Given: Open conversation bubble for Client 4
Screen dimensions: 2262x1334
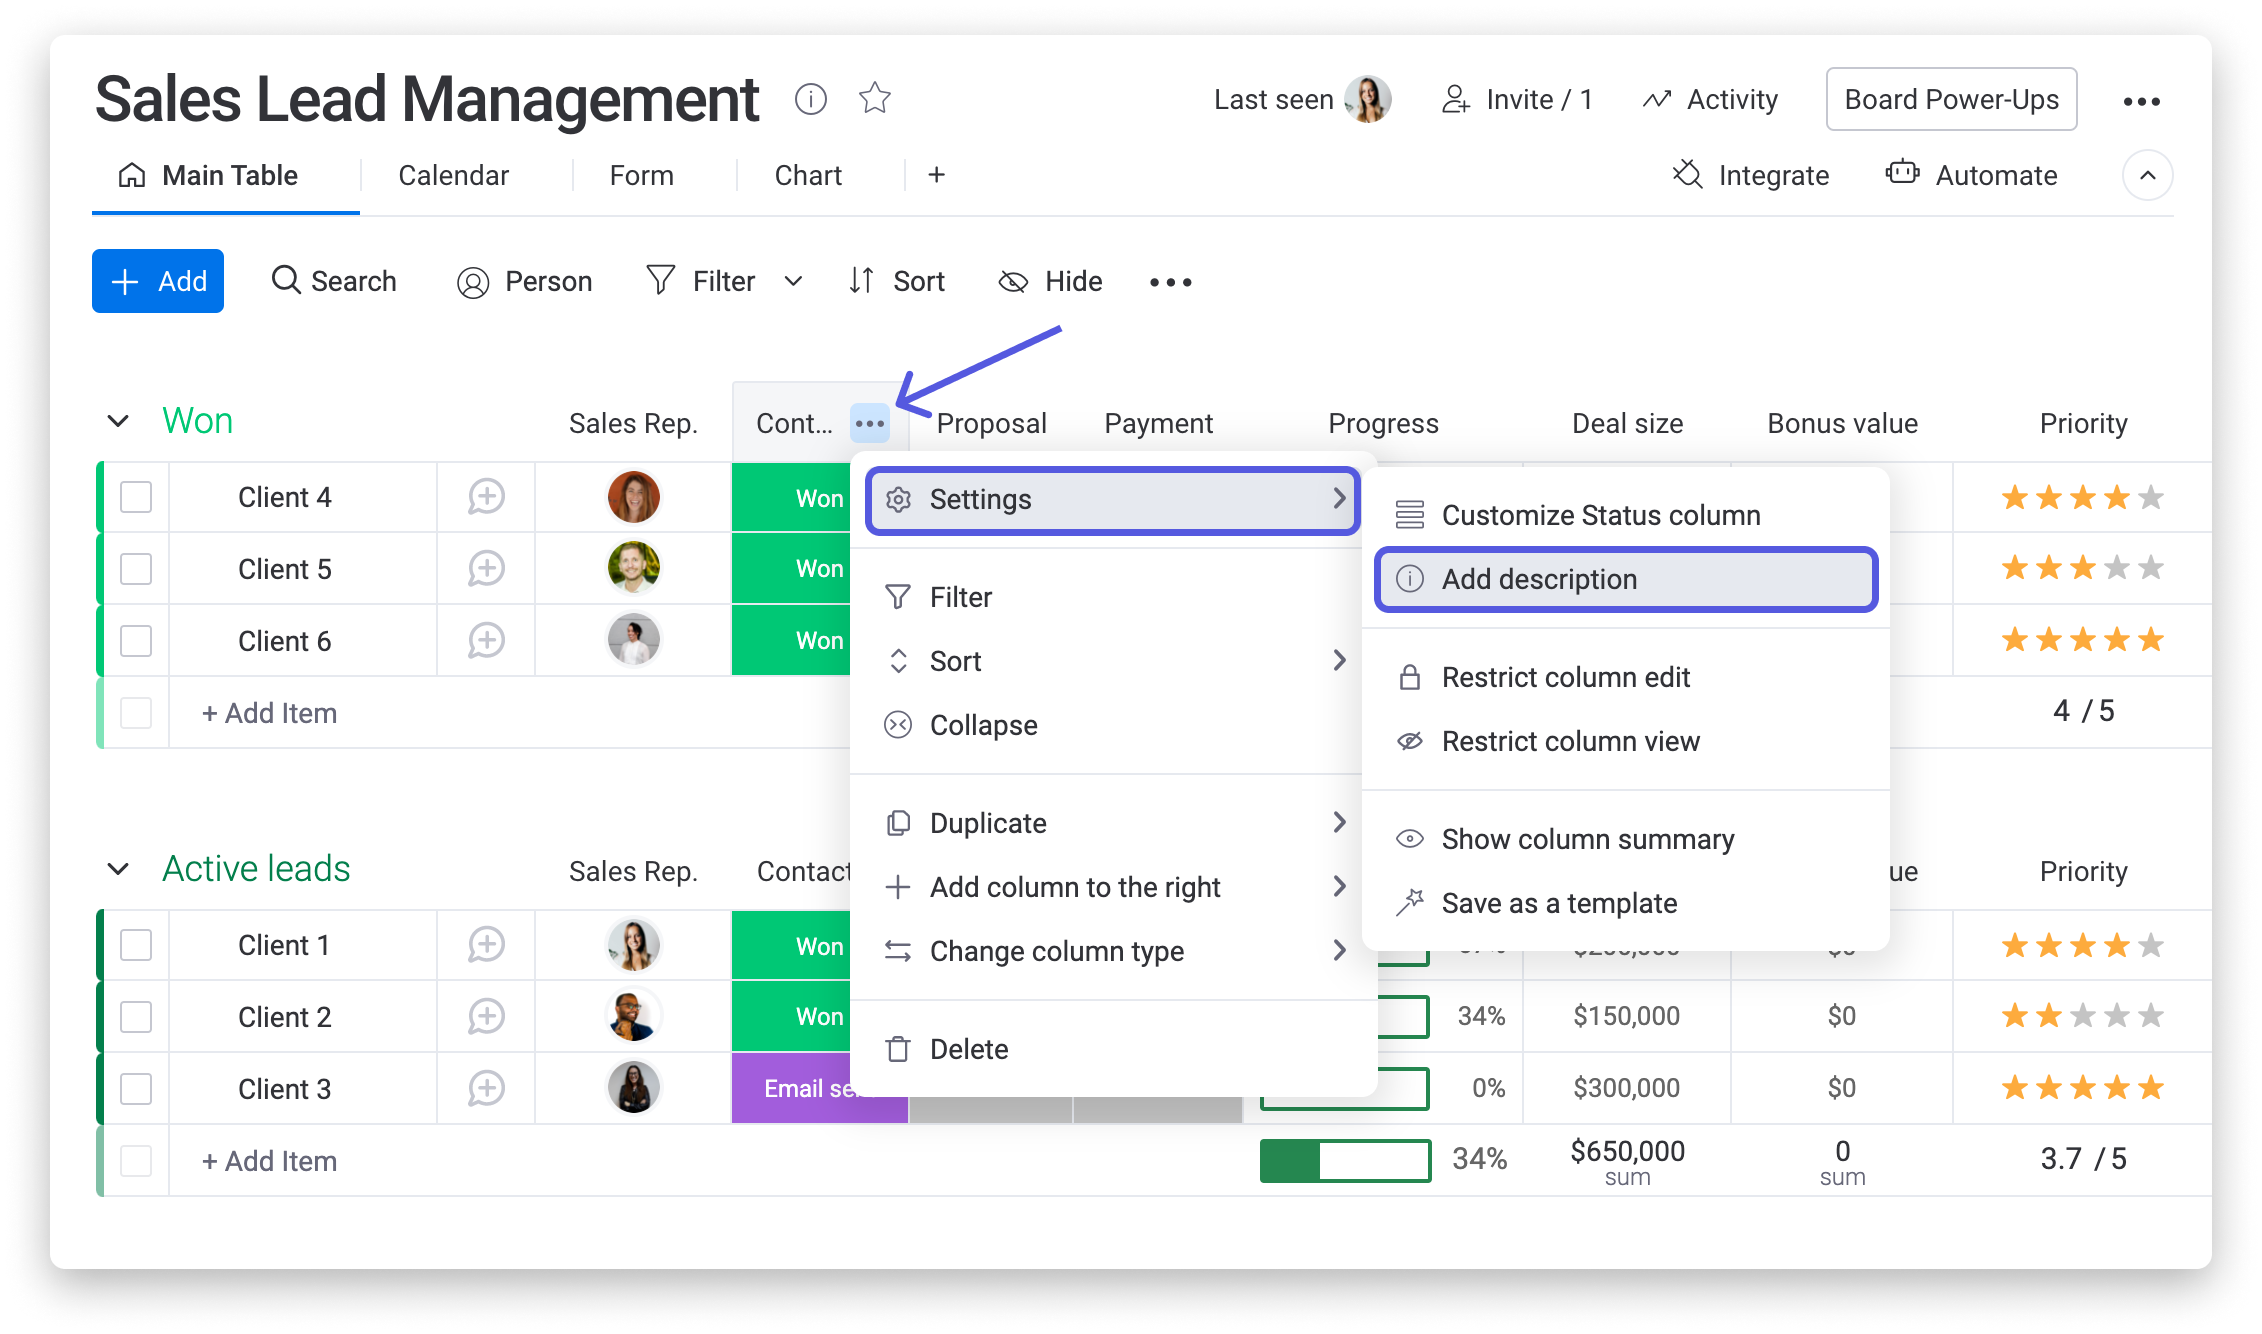Looking at the screenshot, I should coord(486,497).
